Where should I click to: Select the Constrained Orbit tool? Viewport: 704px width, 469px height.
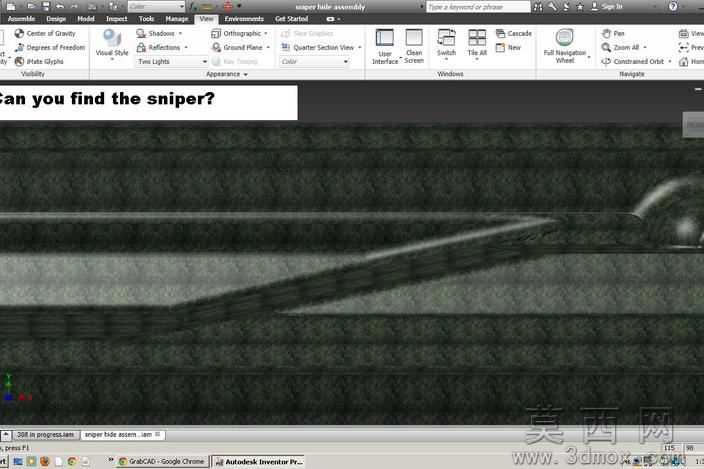633,61
